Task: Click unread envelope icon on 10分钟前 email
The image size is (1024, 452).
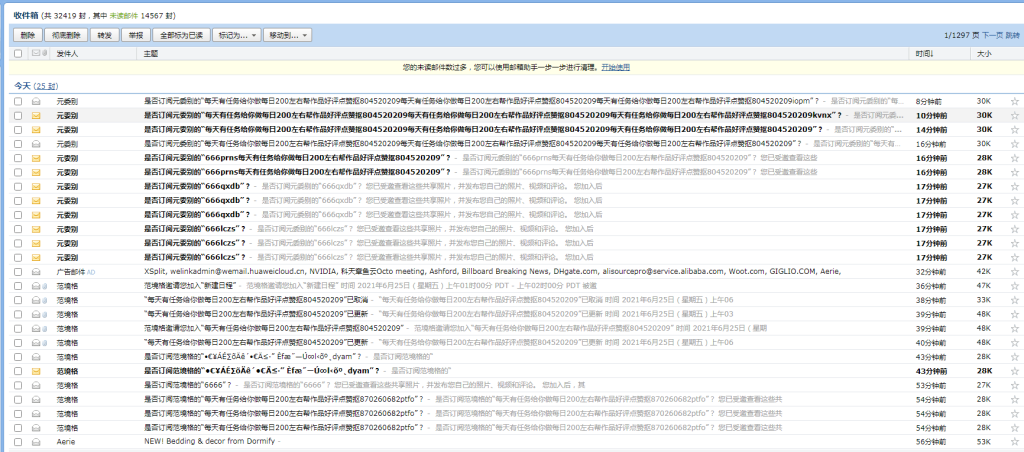Action: click(36, 115)
